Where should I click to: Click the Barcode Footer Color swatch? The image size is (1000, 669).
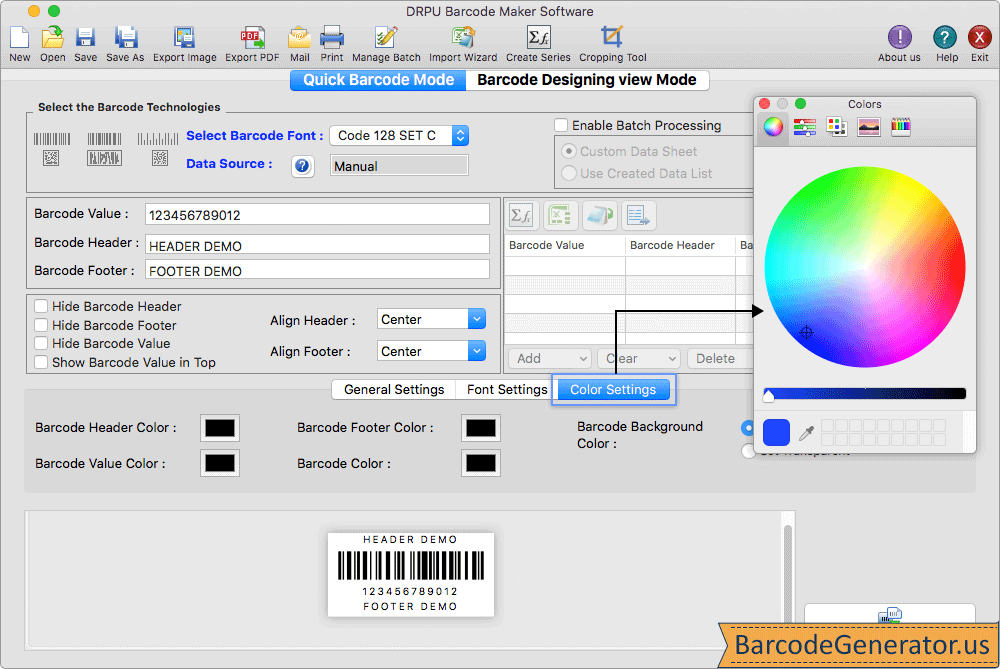click(481, 428)
